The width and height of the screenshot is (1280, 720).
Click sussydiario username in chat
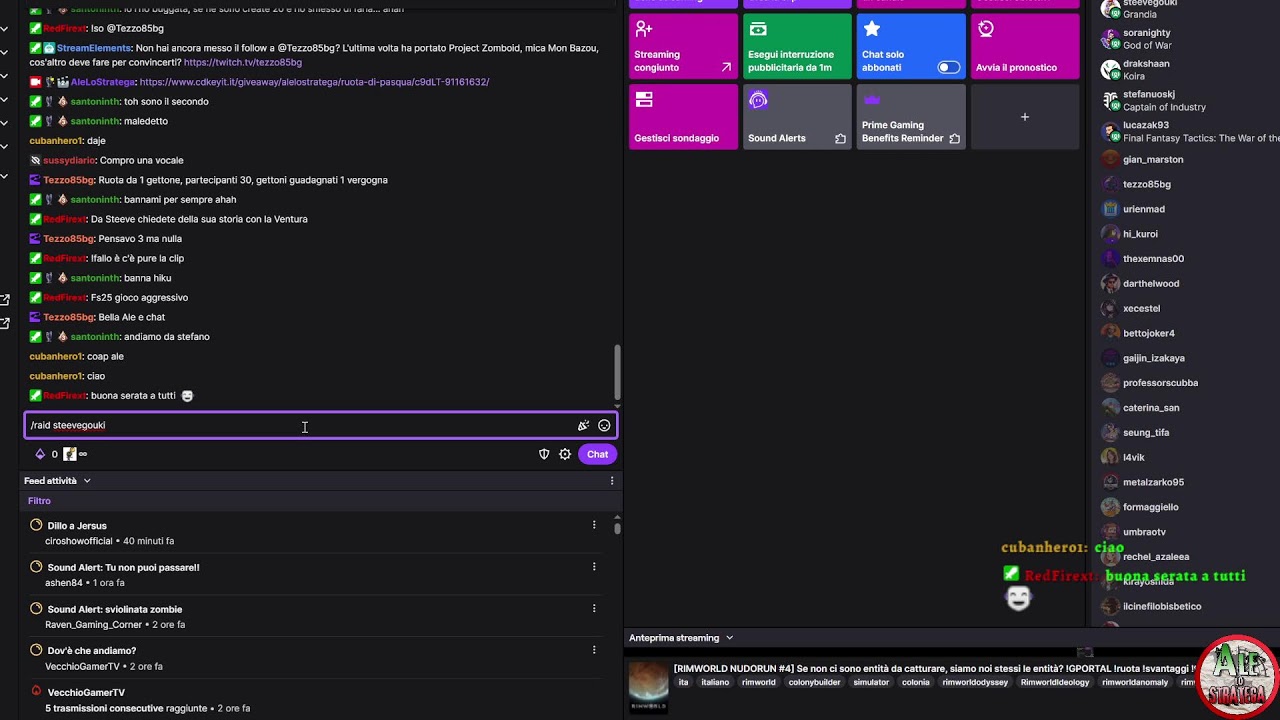pos(69,160)
